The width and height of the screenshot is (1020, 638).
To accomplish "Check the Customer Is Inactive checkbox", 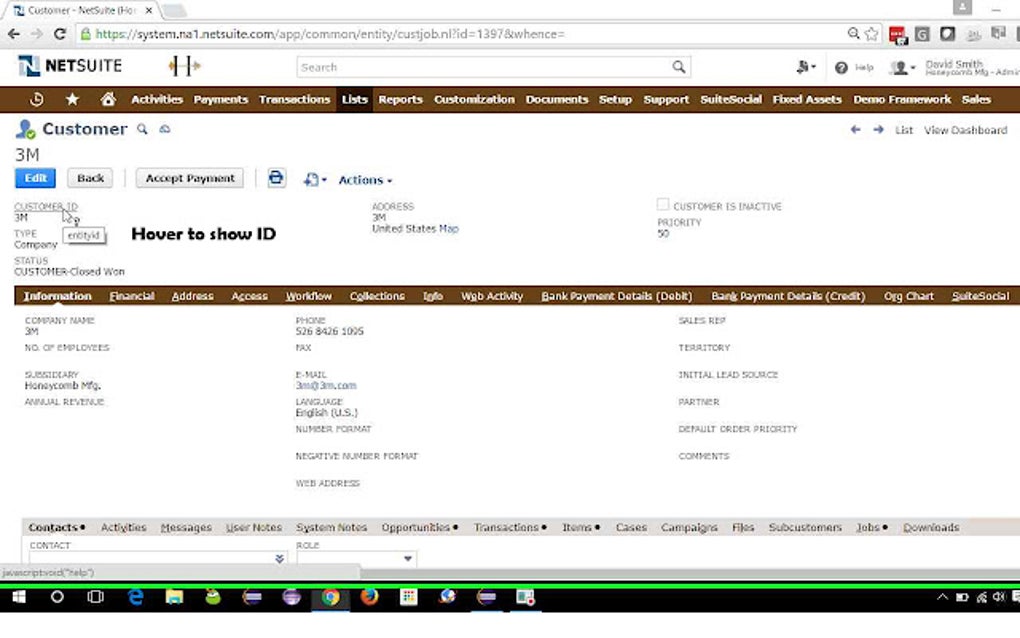I will pos(663,203).
